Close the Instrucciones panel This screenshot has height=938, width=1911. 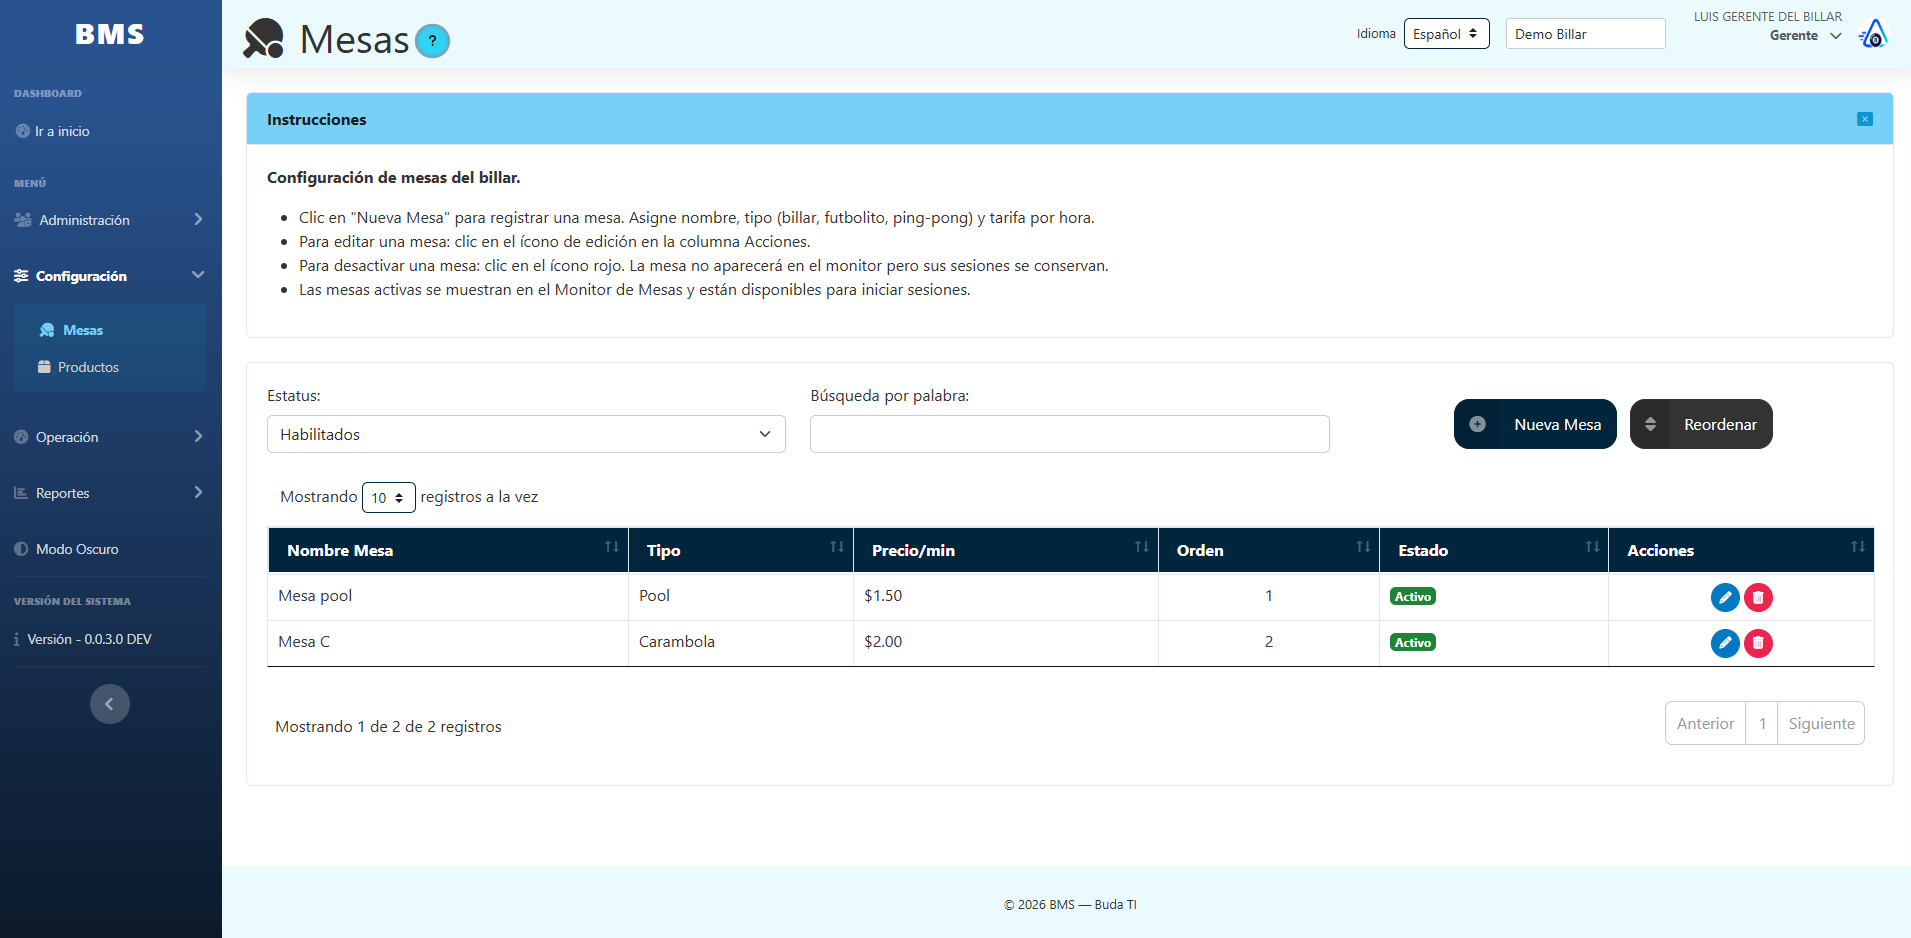pyautogui.click(x=1864, y=119)
